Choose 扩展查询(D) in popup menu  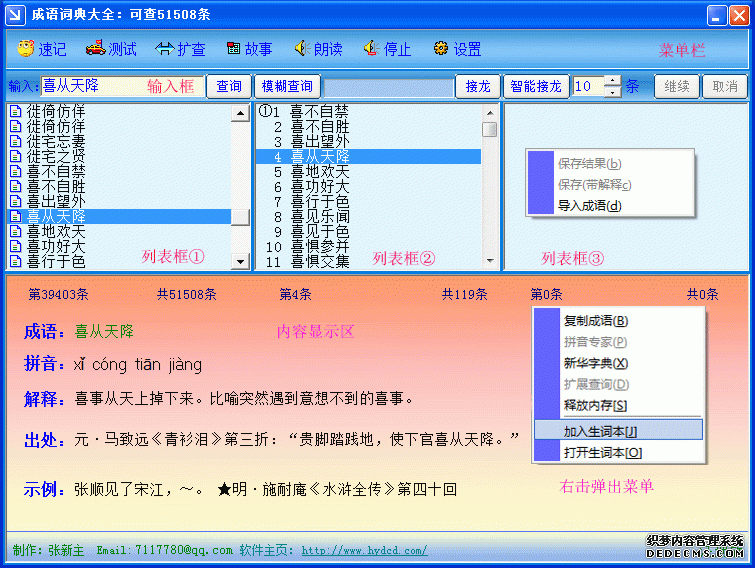pos(619,385)
